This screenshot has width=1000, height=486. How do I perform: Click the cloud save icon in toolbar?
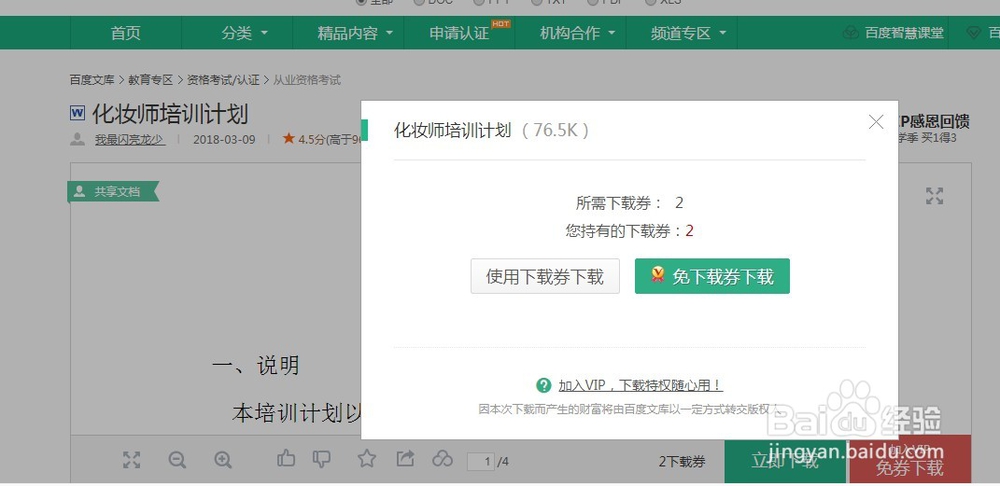pos(443,458)
